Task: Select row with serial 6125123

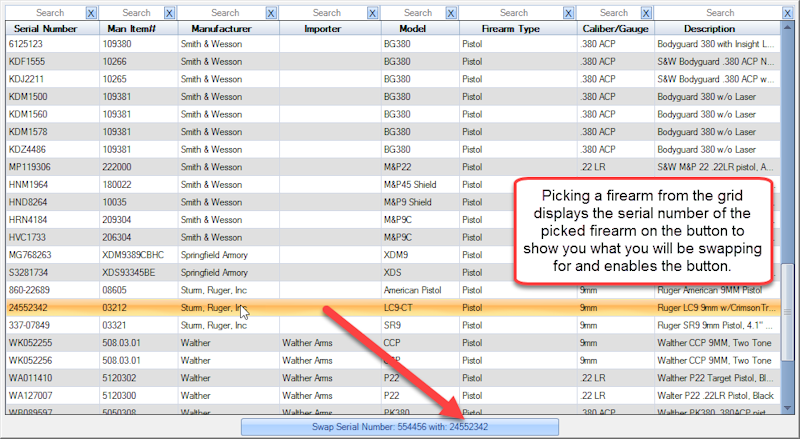Action: [393, 44]
